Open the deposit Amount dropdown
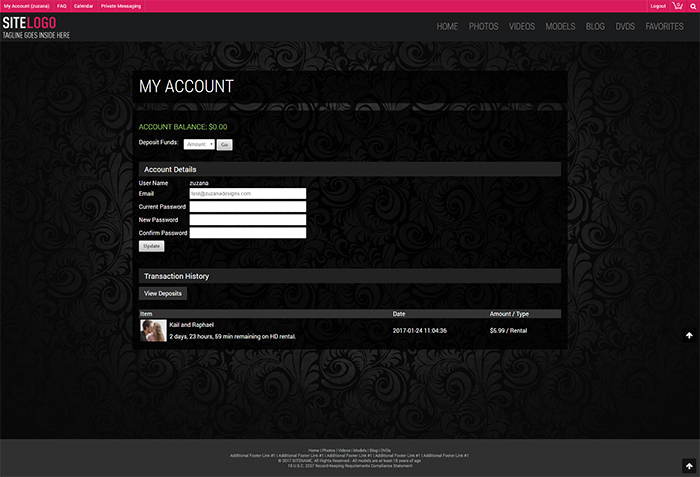The width and height of the screenshot is (700, 477). coord(199,144)
